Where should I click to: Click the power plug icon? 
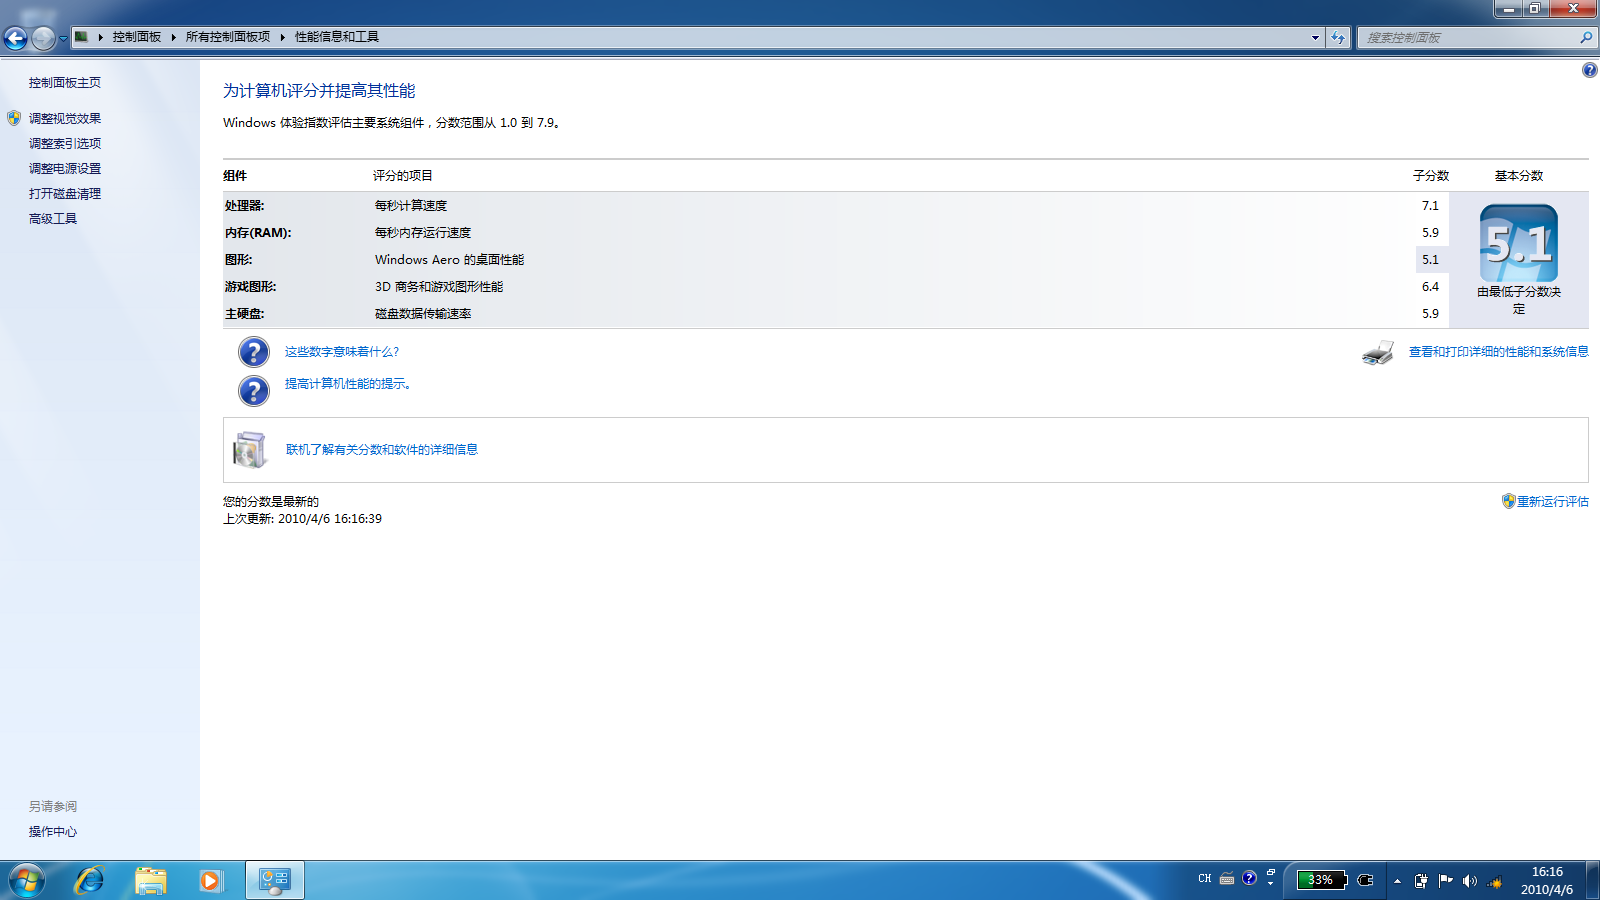click(x=1366, y=880)
